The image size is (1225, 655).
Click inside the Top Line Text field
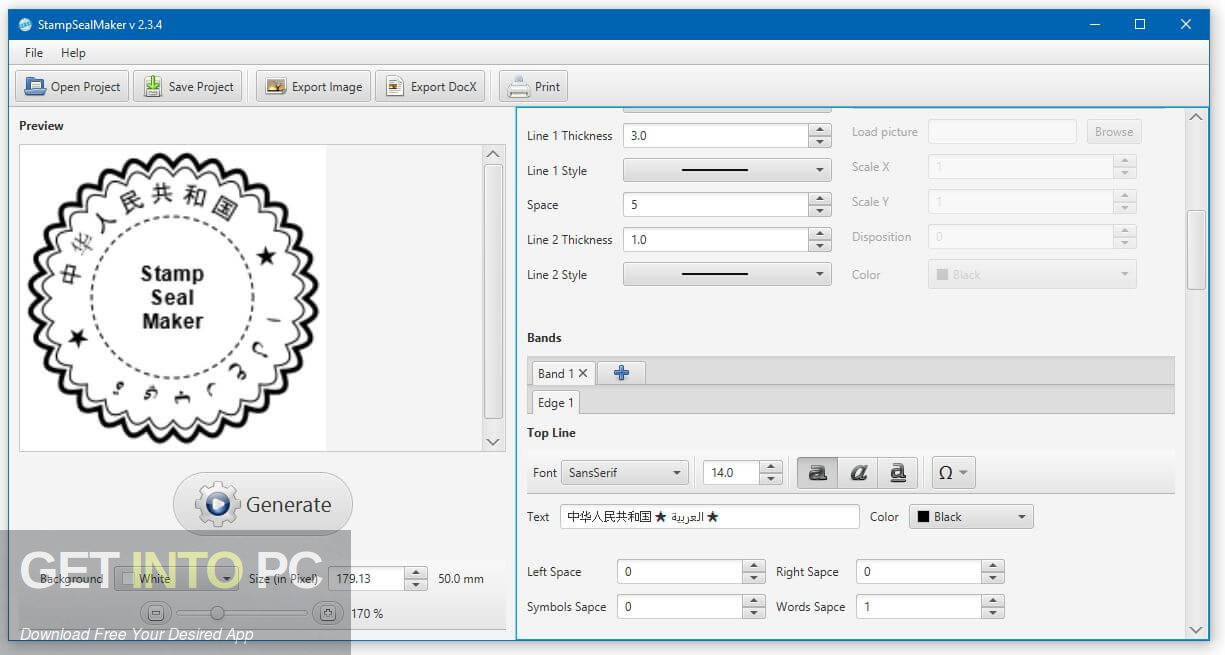click(x=710, y=516)
